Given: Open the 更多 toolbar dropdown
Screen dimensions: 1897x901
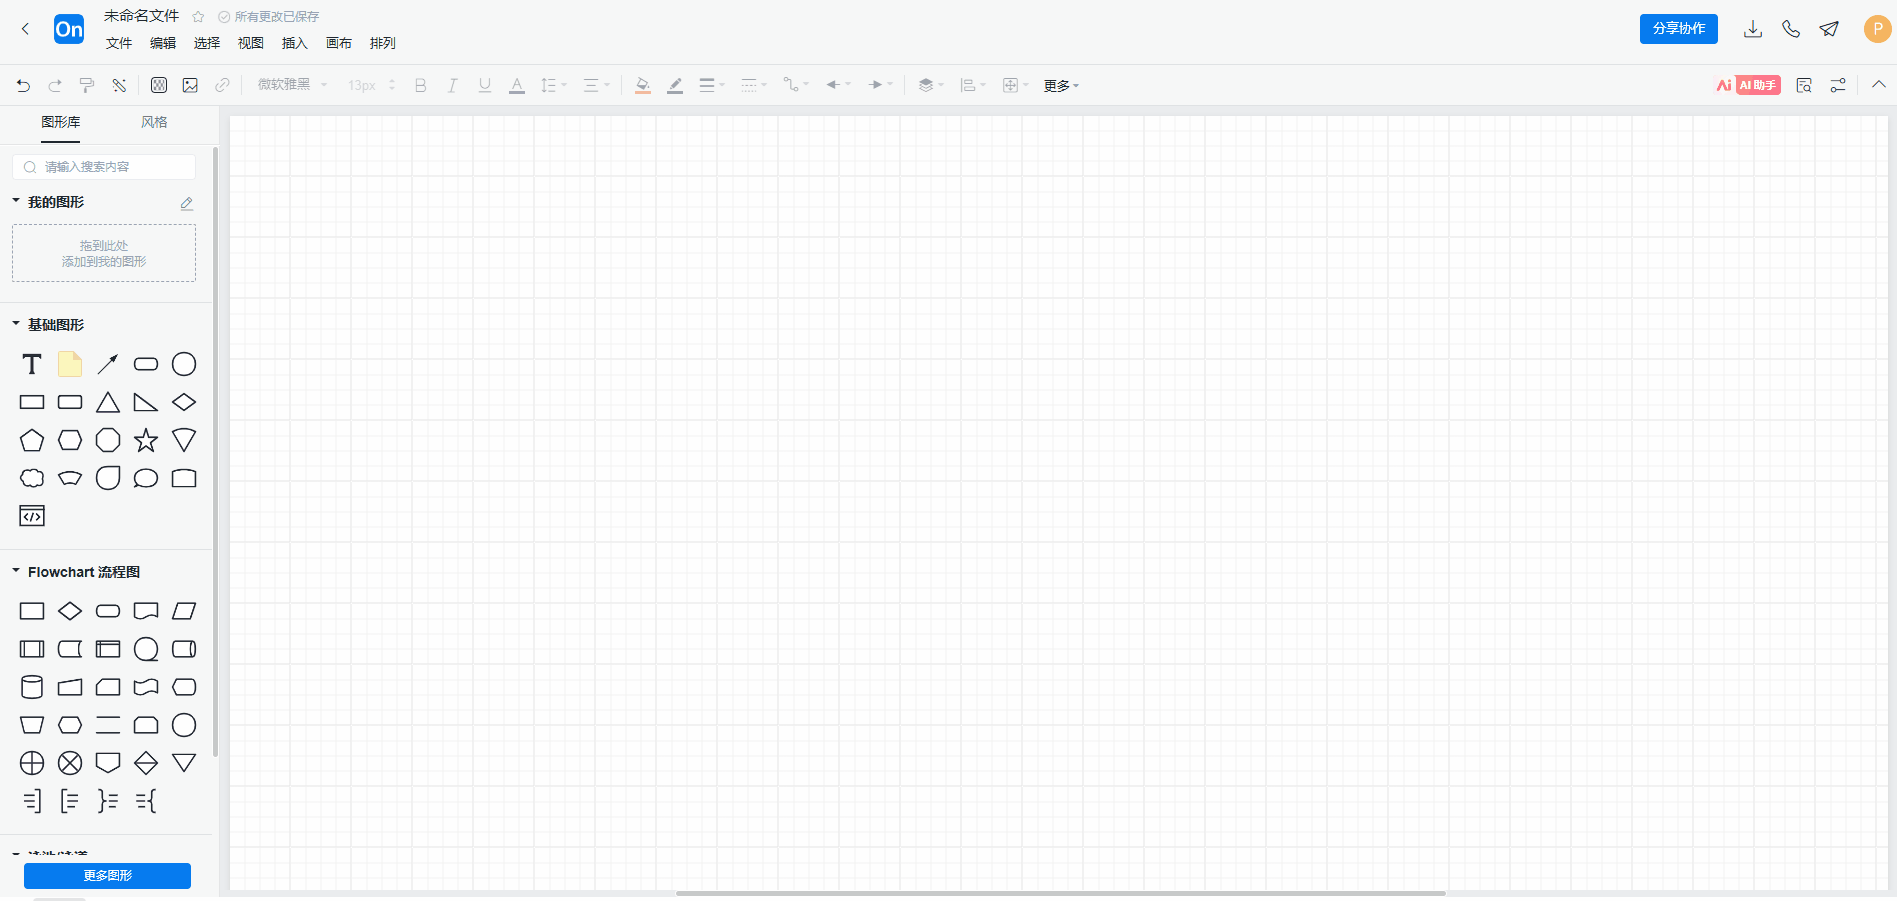Looking at the screenshot, I should point(1061,86).
